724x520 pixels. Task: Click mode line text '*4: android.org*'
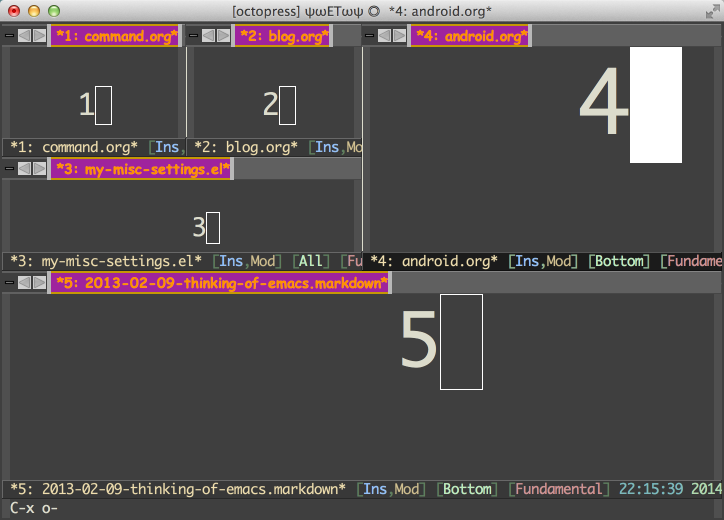[x=434, y=261]
